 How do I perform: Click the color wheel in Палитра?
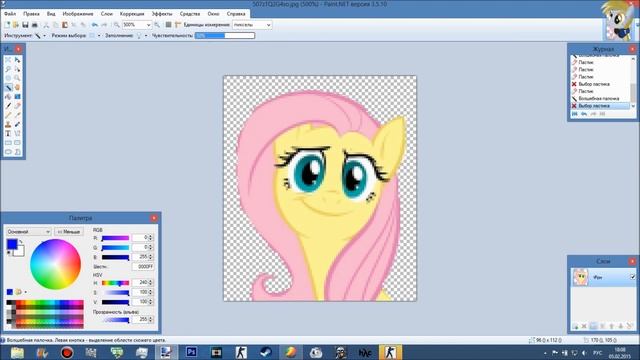pyautogui.click(x=55, y=264)
